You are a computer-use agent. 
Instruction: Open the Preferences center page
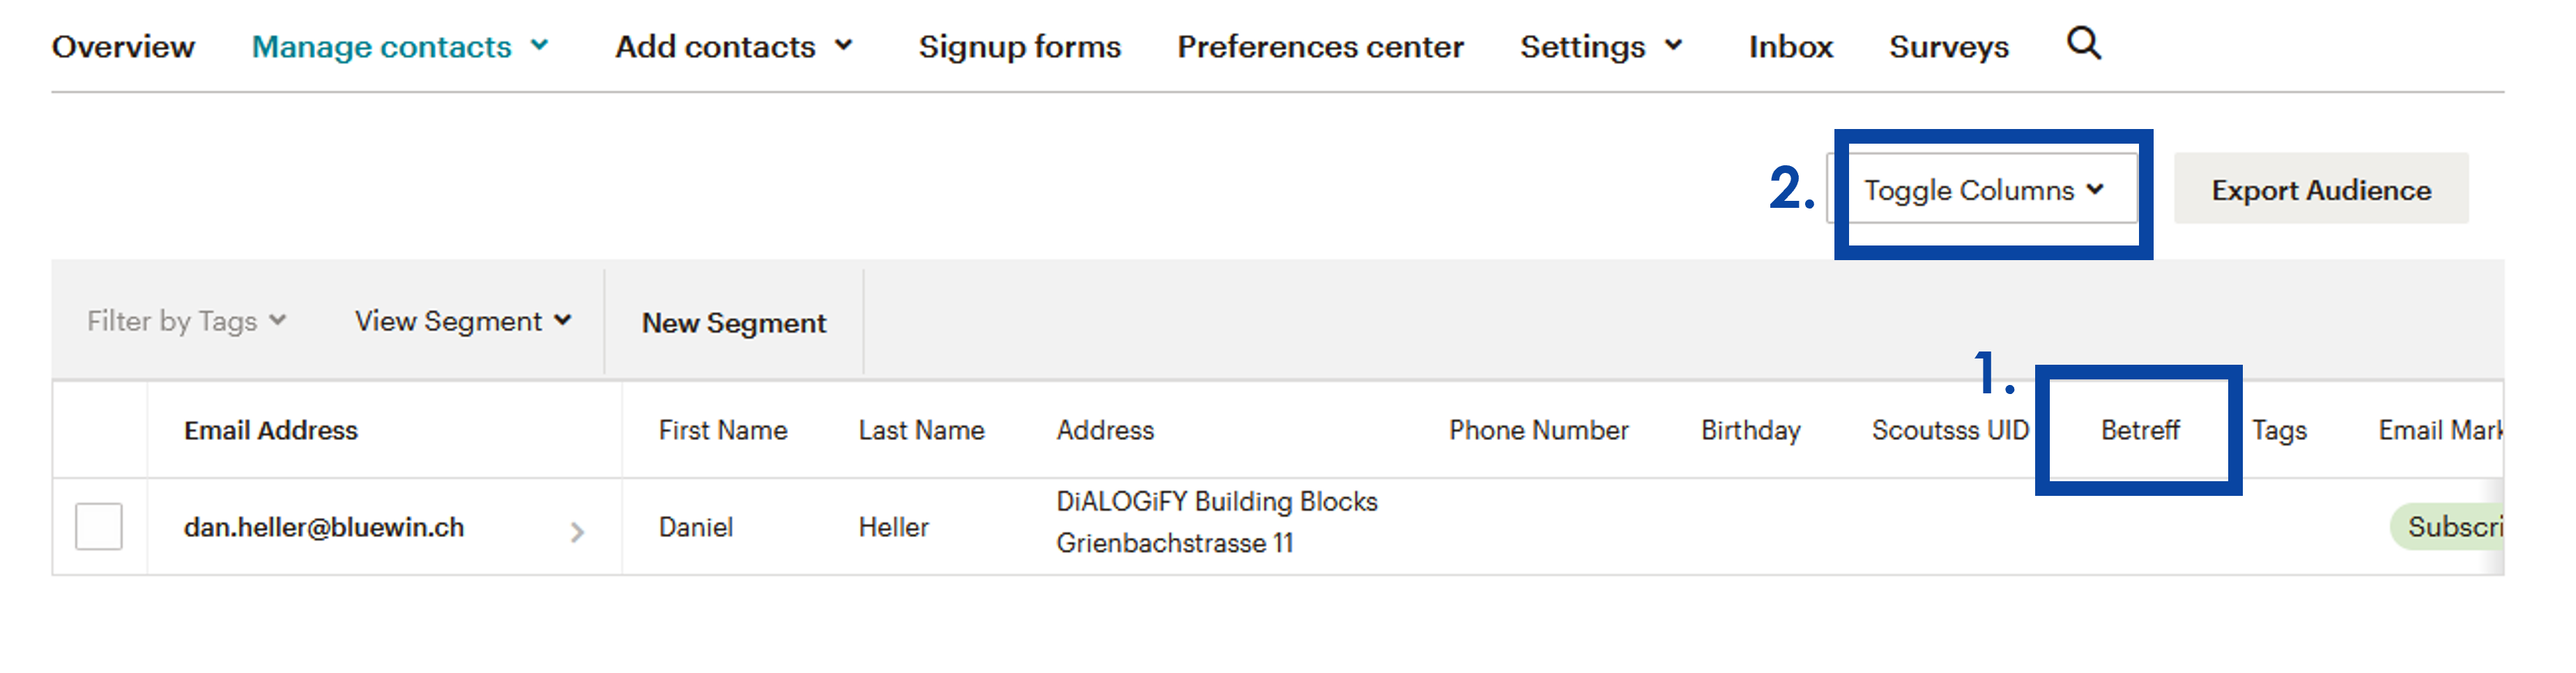point(1320,47)
